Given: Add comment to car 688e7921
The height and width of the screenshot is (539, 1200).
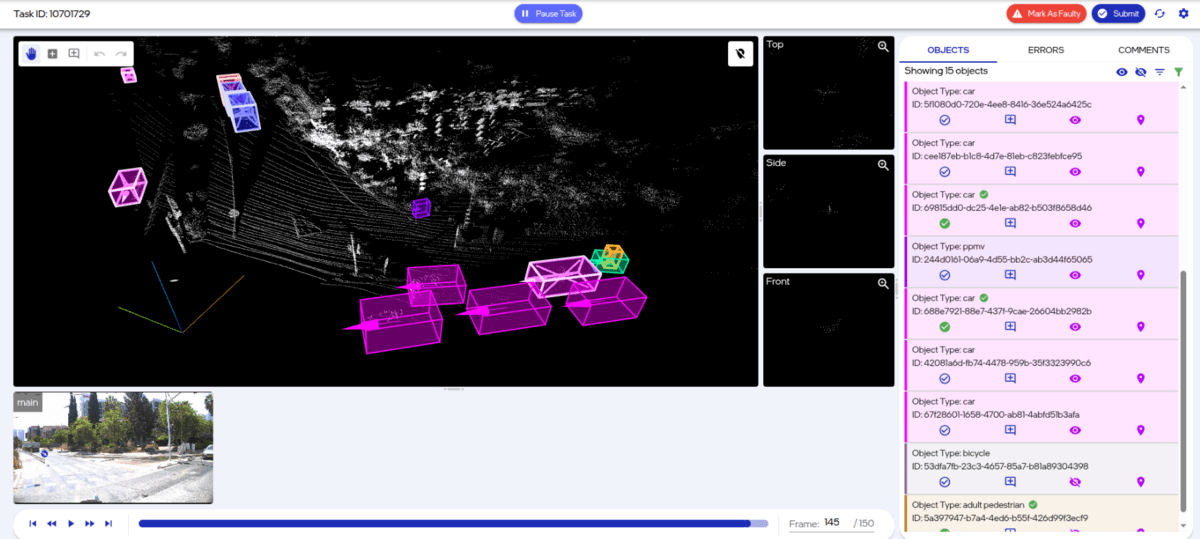Looking at the screenshot, I should [1010, 327].
